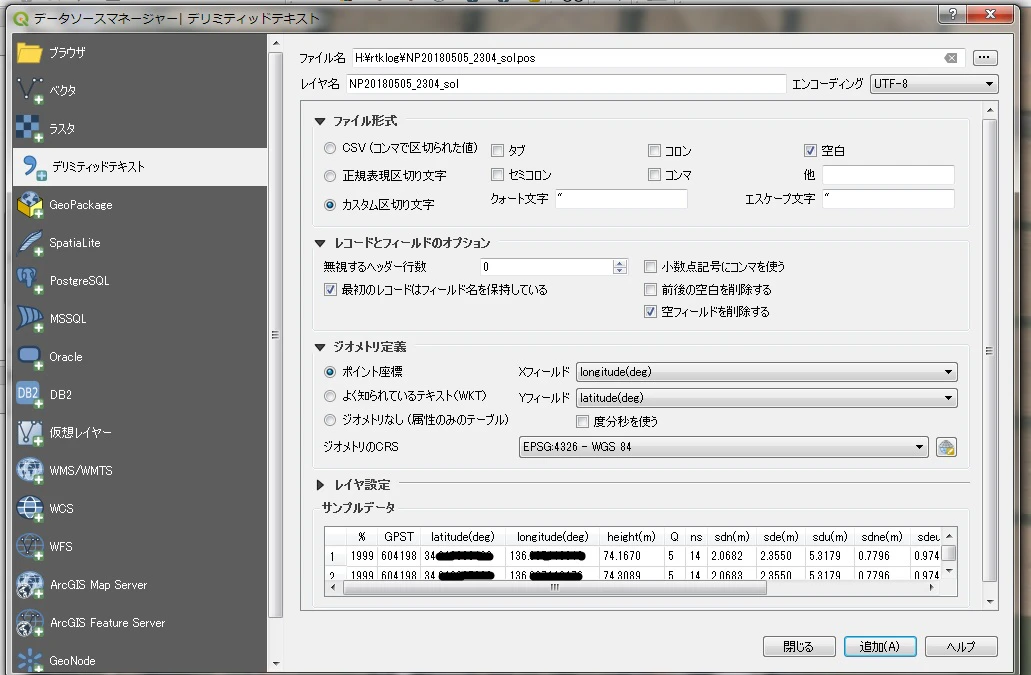1031x675 pixels.
Task: Select well known text (WKT) radio
Action: tap(330, 396)
